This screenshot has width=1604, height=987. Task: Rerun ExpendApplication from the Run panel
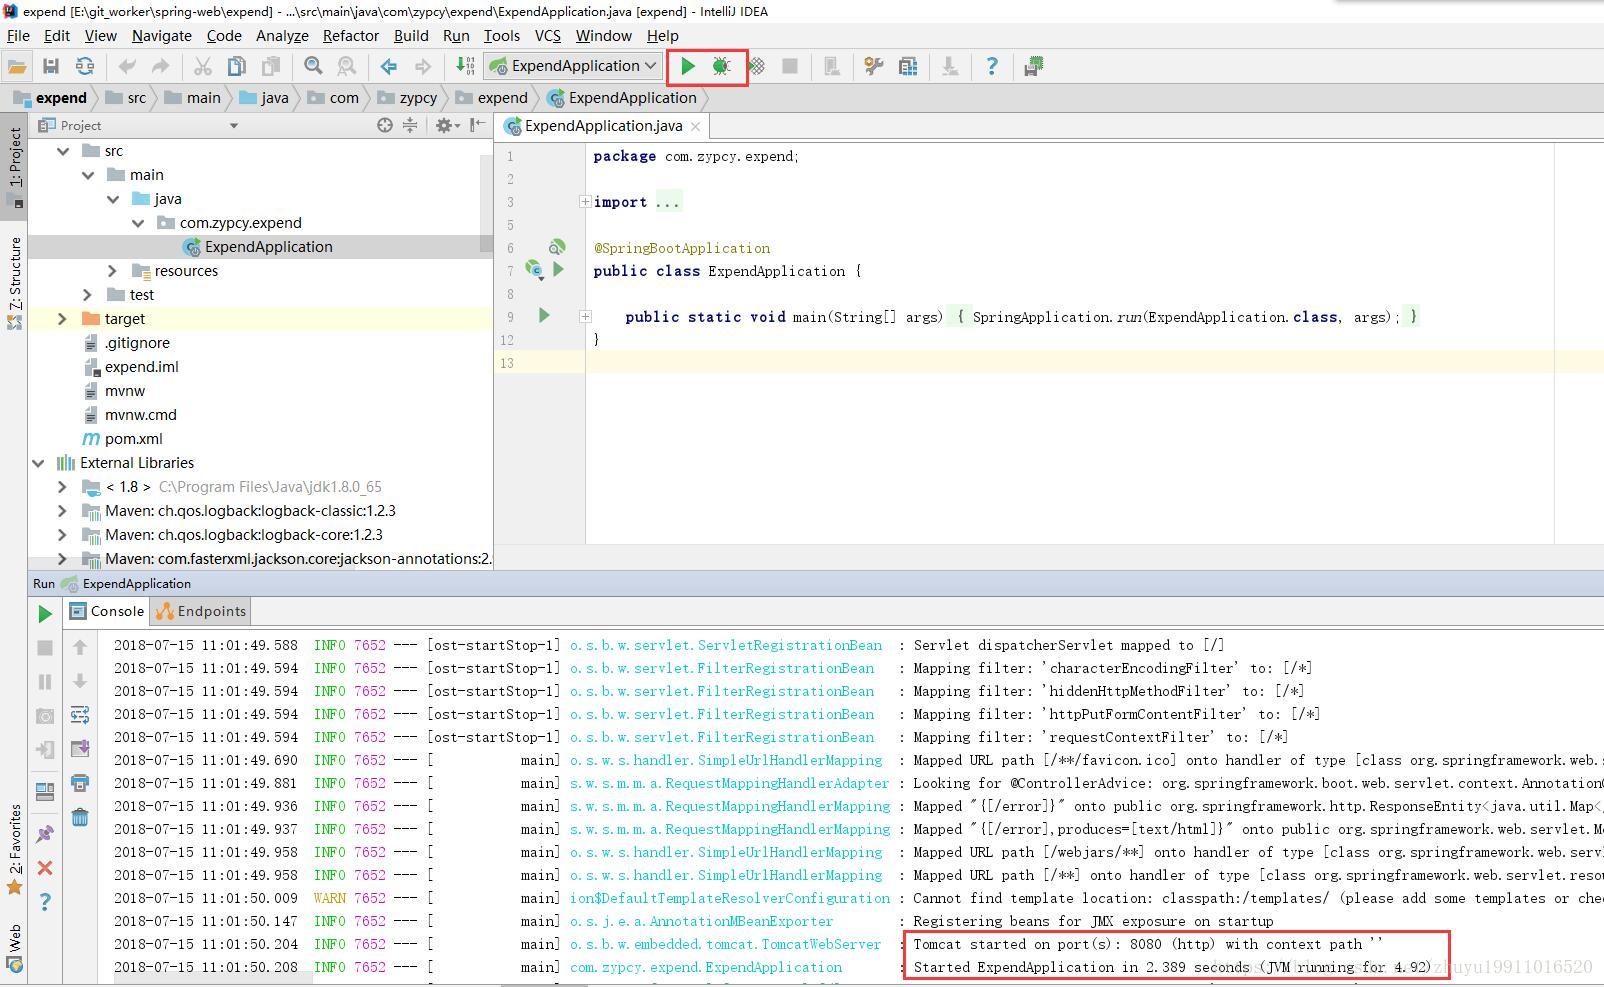pos(45,613)
